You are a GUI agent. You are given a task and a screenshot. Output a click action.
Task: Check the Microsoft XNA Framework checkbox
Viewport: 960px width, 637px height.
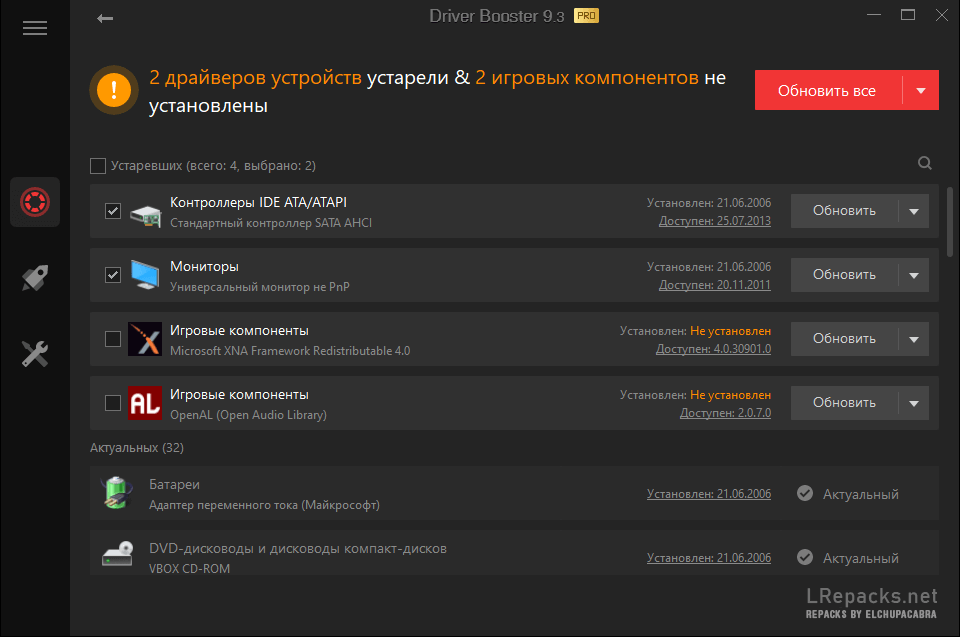pyautogui.click(x=112, y=338)
